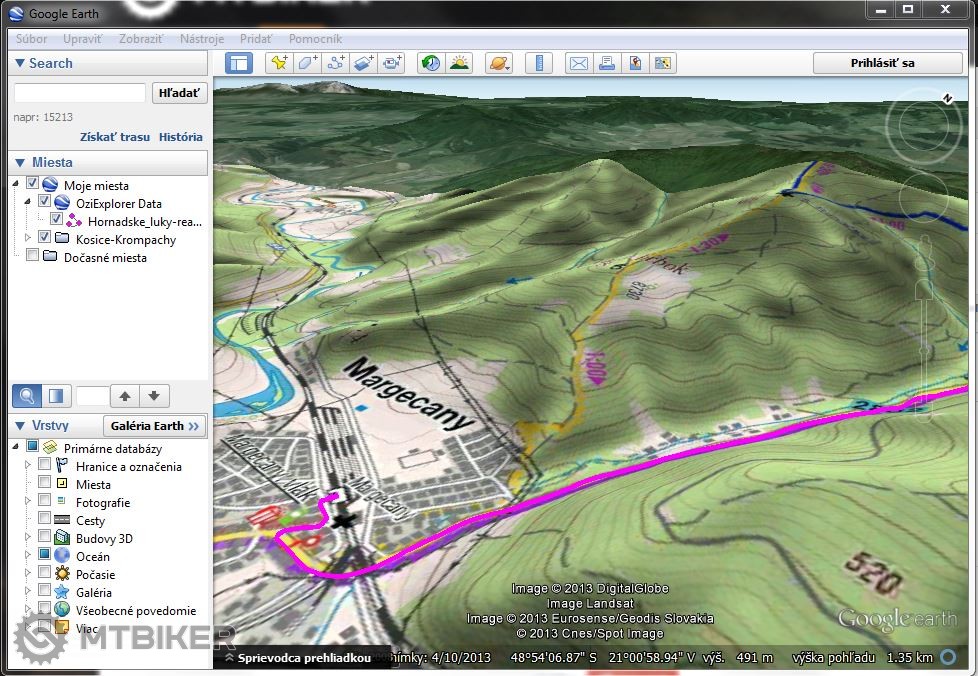Image resolution: width=978 pixels, height=676 pixels.
Task: Click the Prihlásiť sa sign-in button
Action: tap(882, 63)
